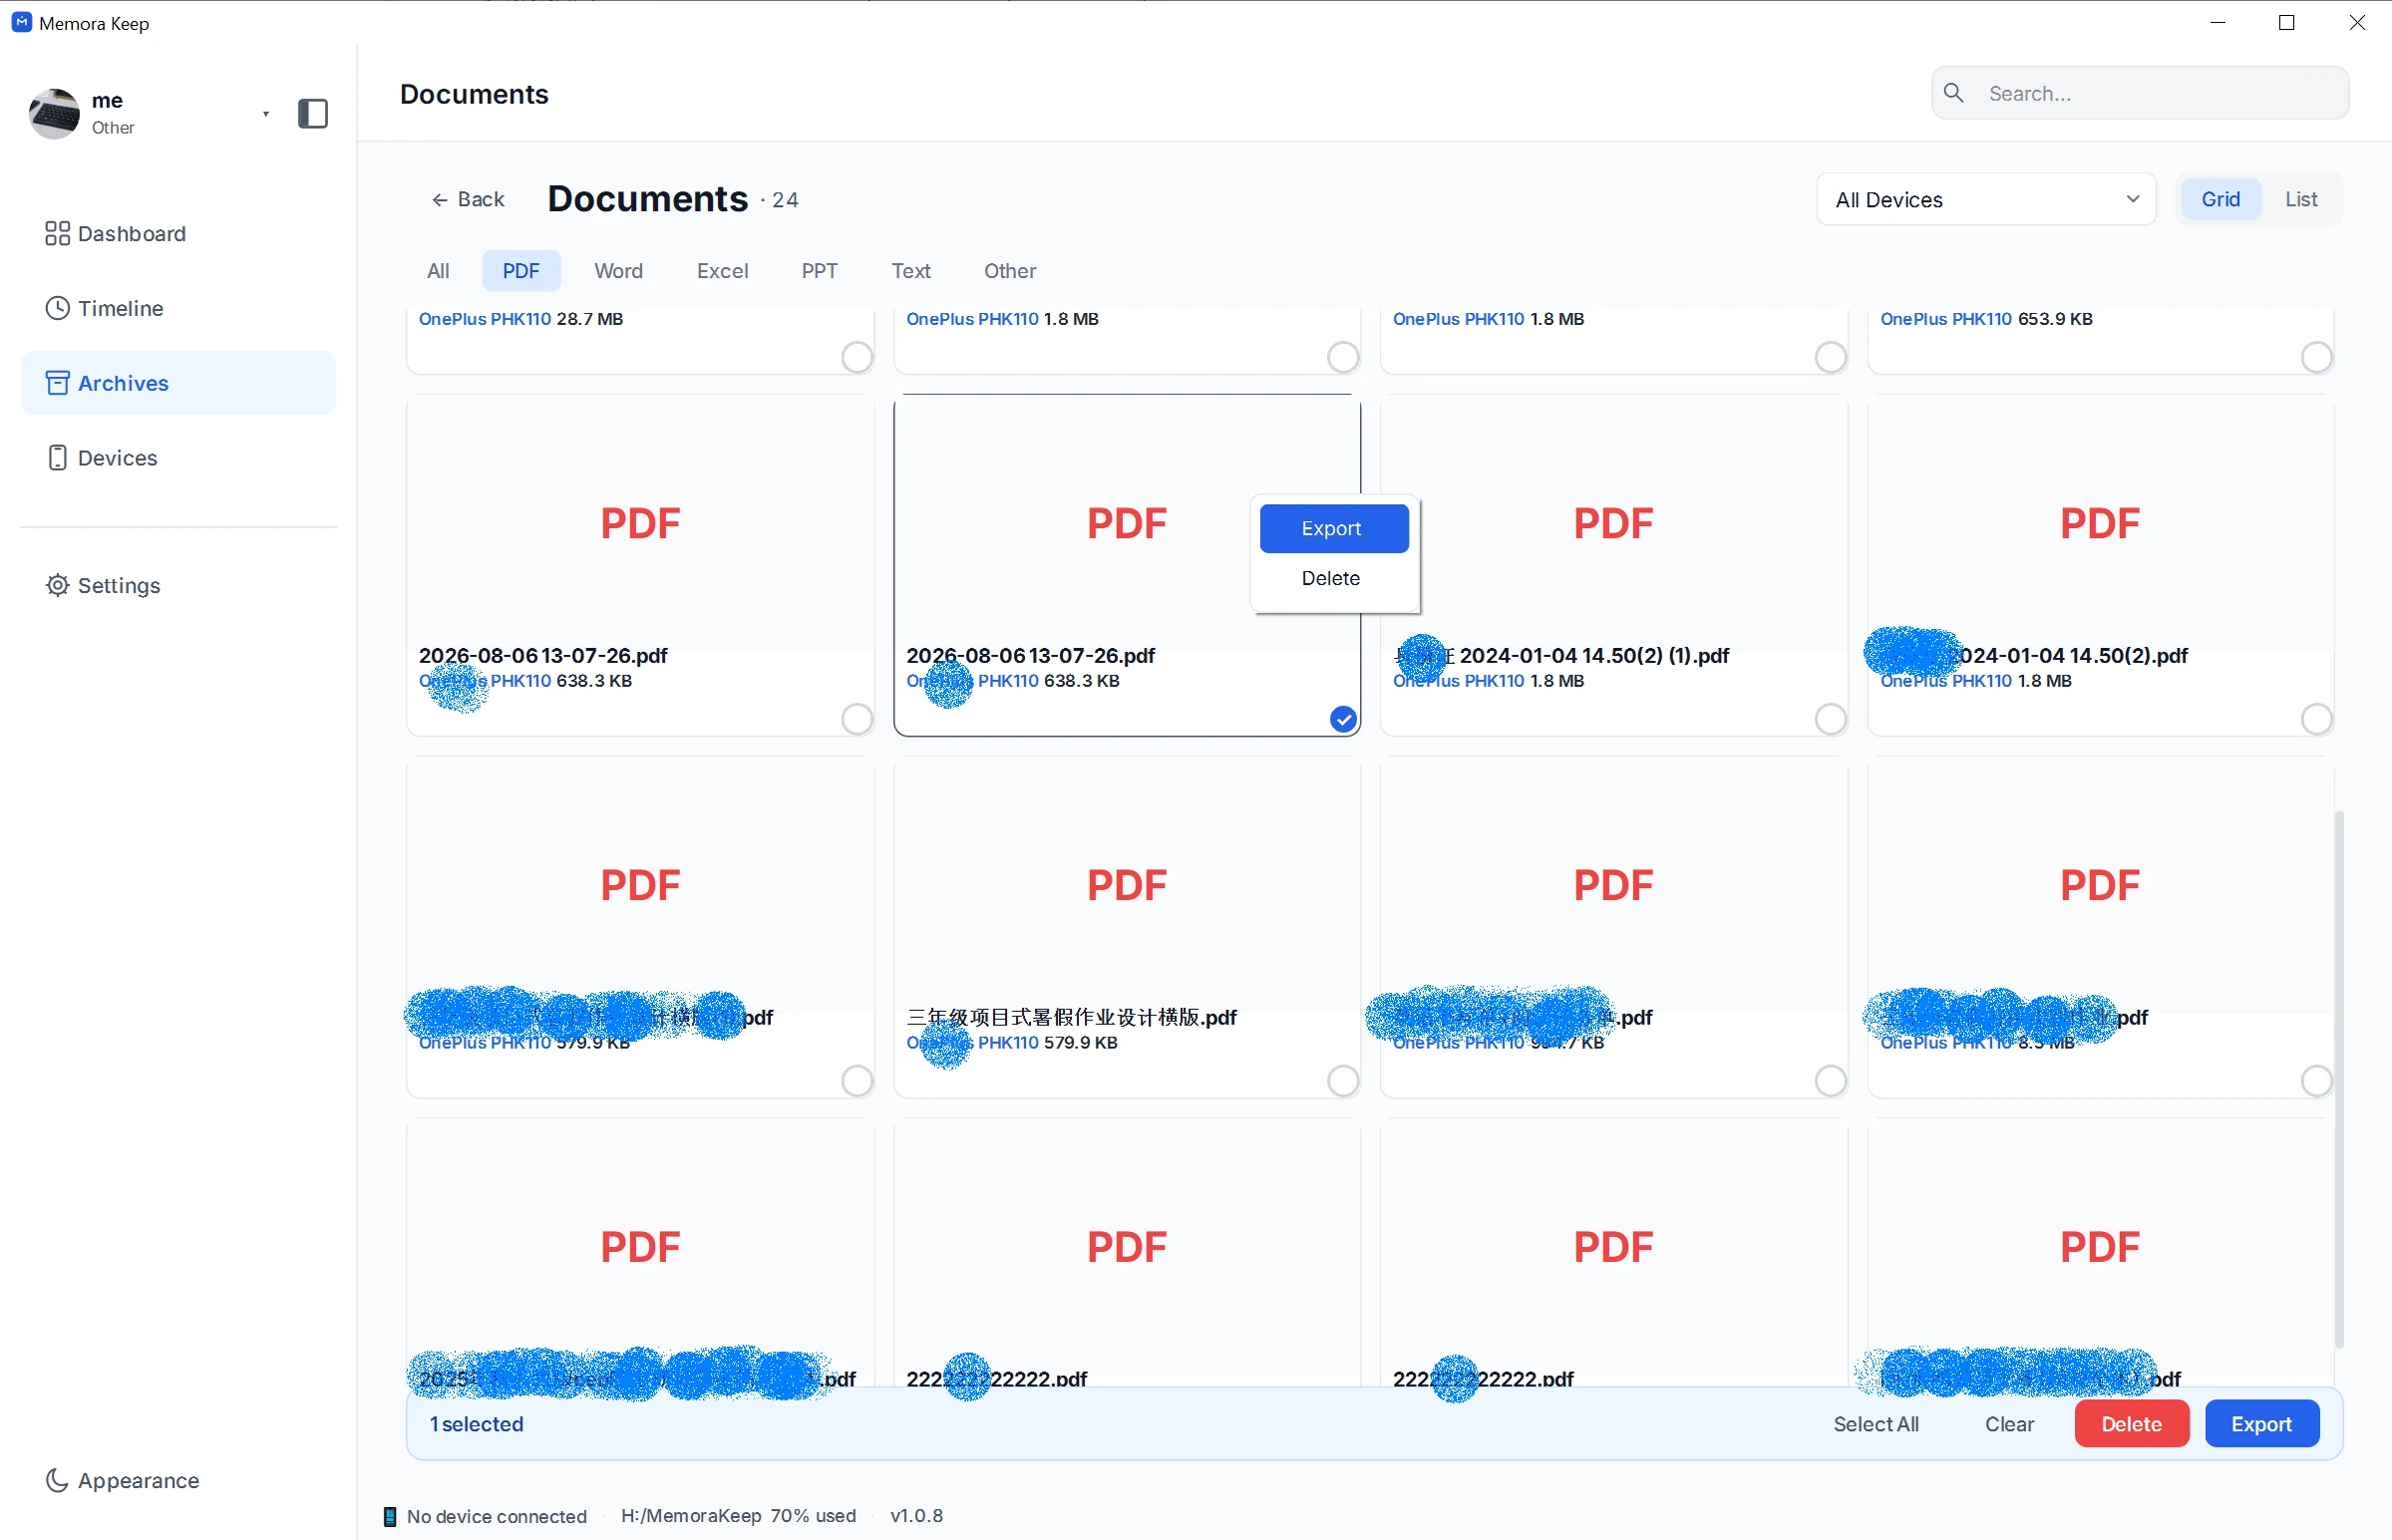Deselect the checked 2026-08-06 13-07-26.pdf checkbox

click(1343, 719)
